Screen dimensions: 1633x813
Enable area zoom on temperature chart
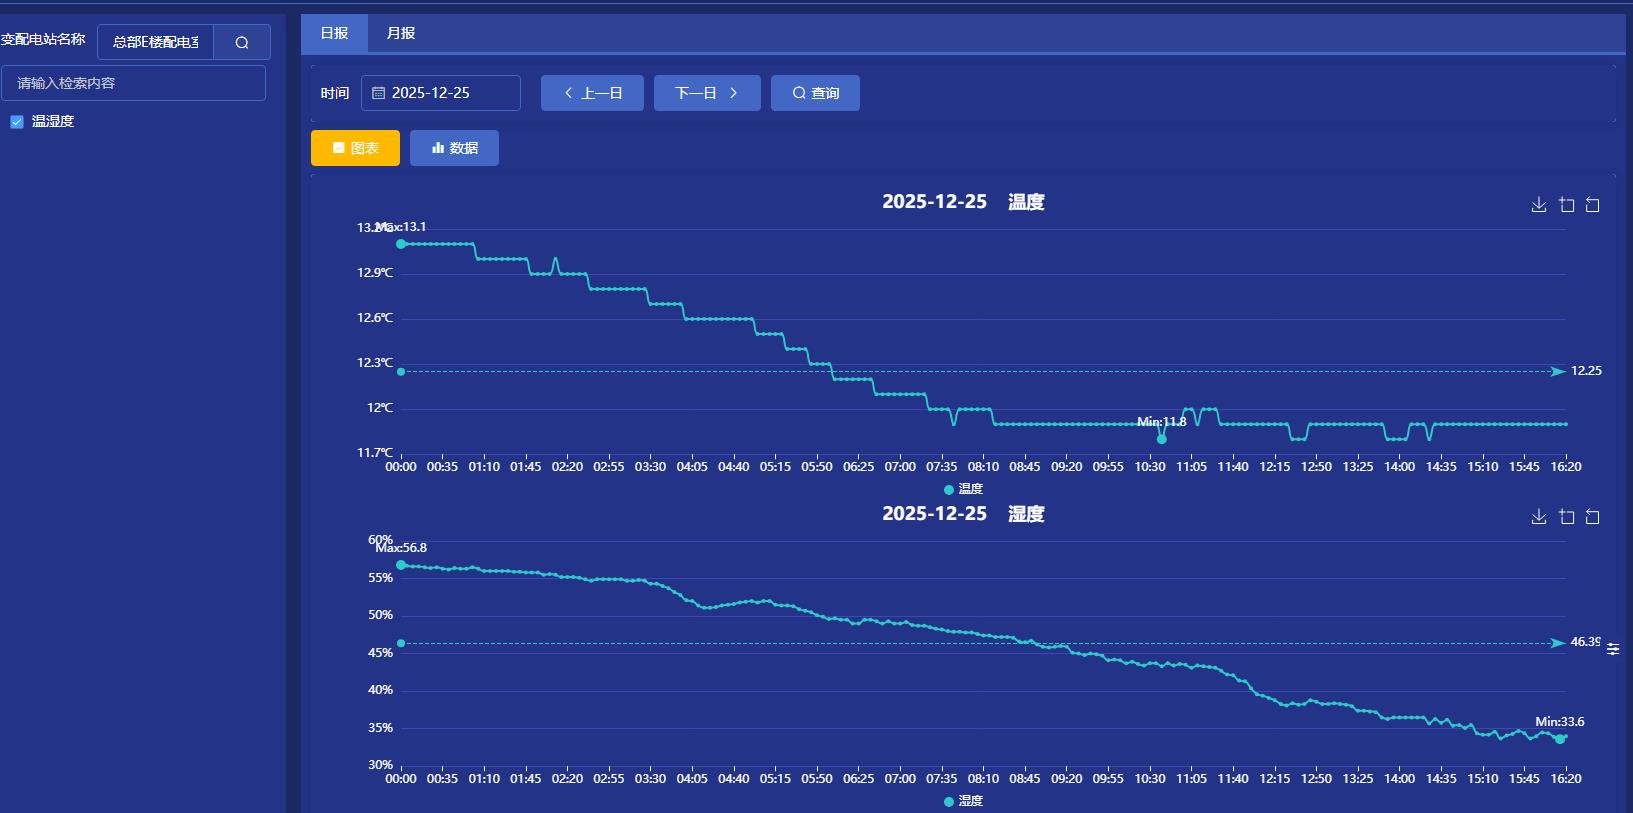[1567, 205]
